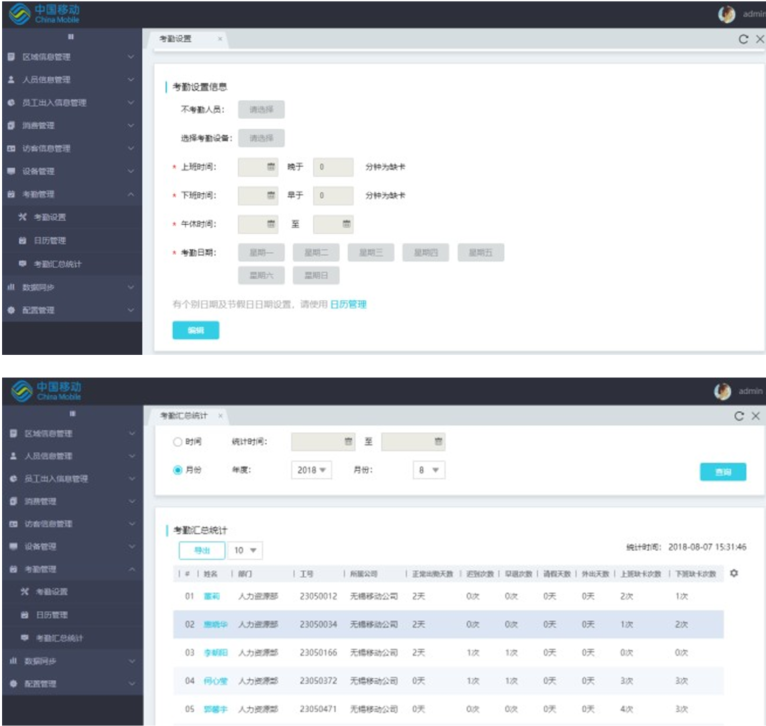Click 员工出入信息管理 icon on 考勤设置 screen
This screenshot has height=726, width=766.
pyautogui.click(x=11, y=103)
